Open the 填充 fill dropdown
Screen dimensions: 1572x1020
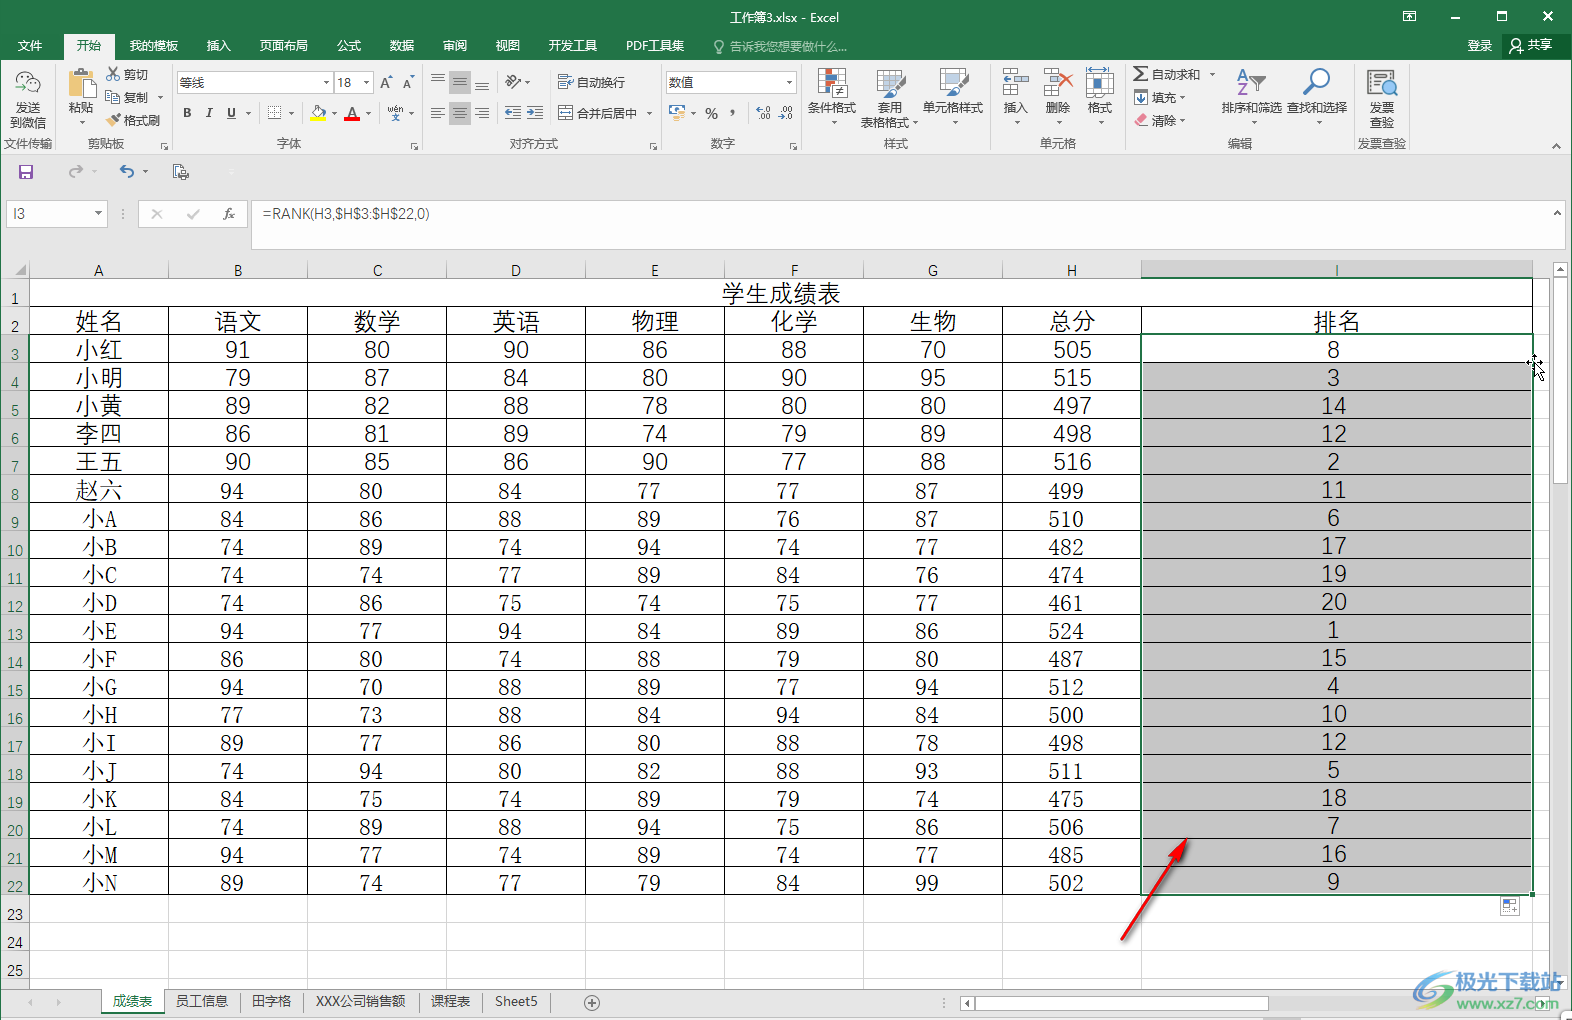coord(1160,98)
